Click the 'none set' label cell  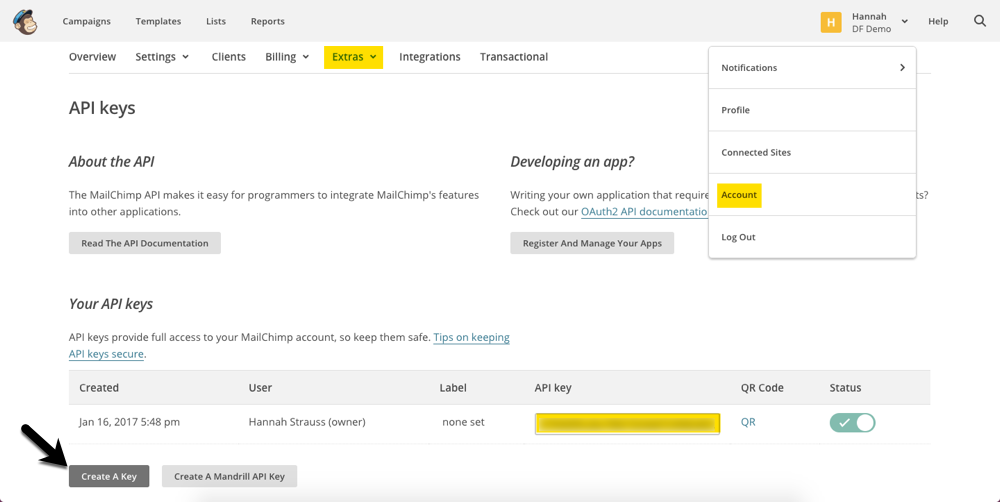pyautogui.click(x=463, y=422)
